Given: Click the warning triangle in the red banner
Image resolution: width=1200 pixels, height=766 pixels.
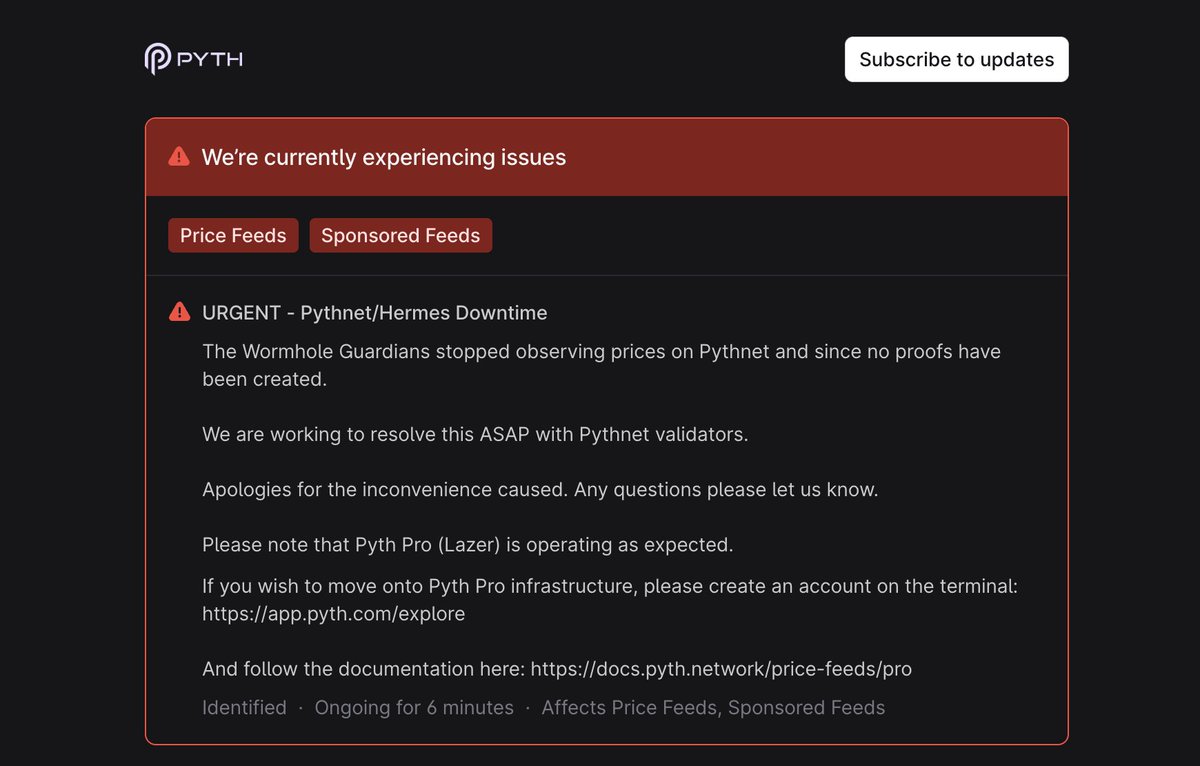Looking at the screenshot, I should 179,156.
